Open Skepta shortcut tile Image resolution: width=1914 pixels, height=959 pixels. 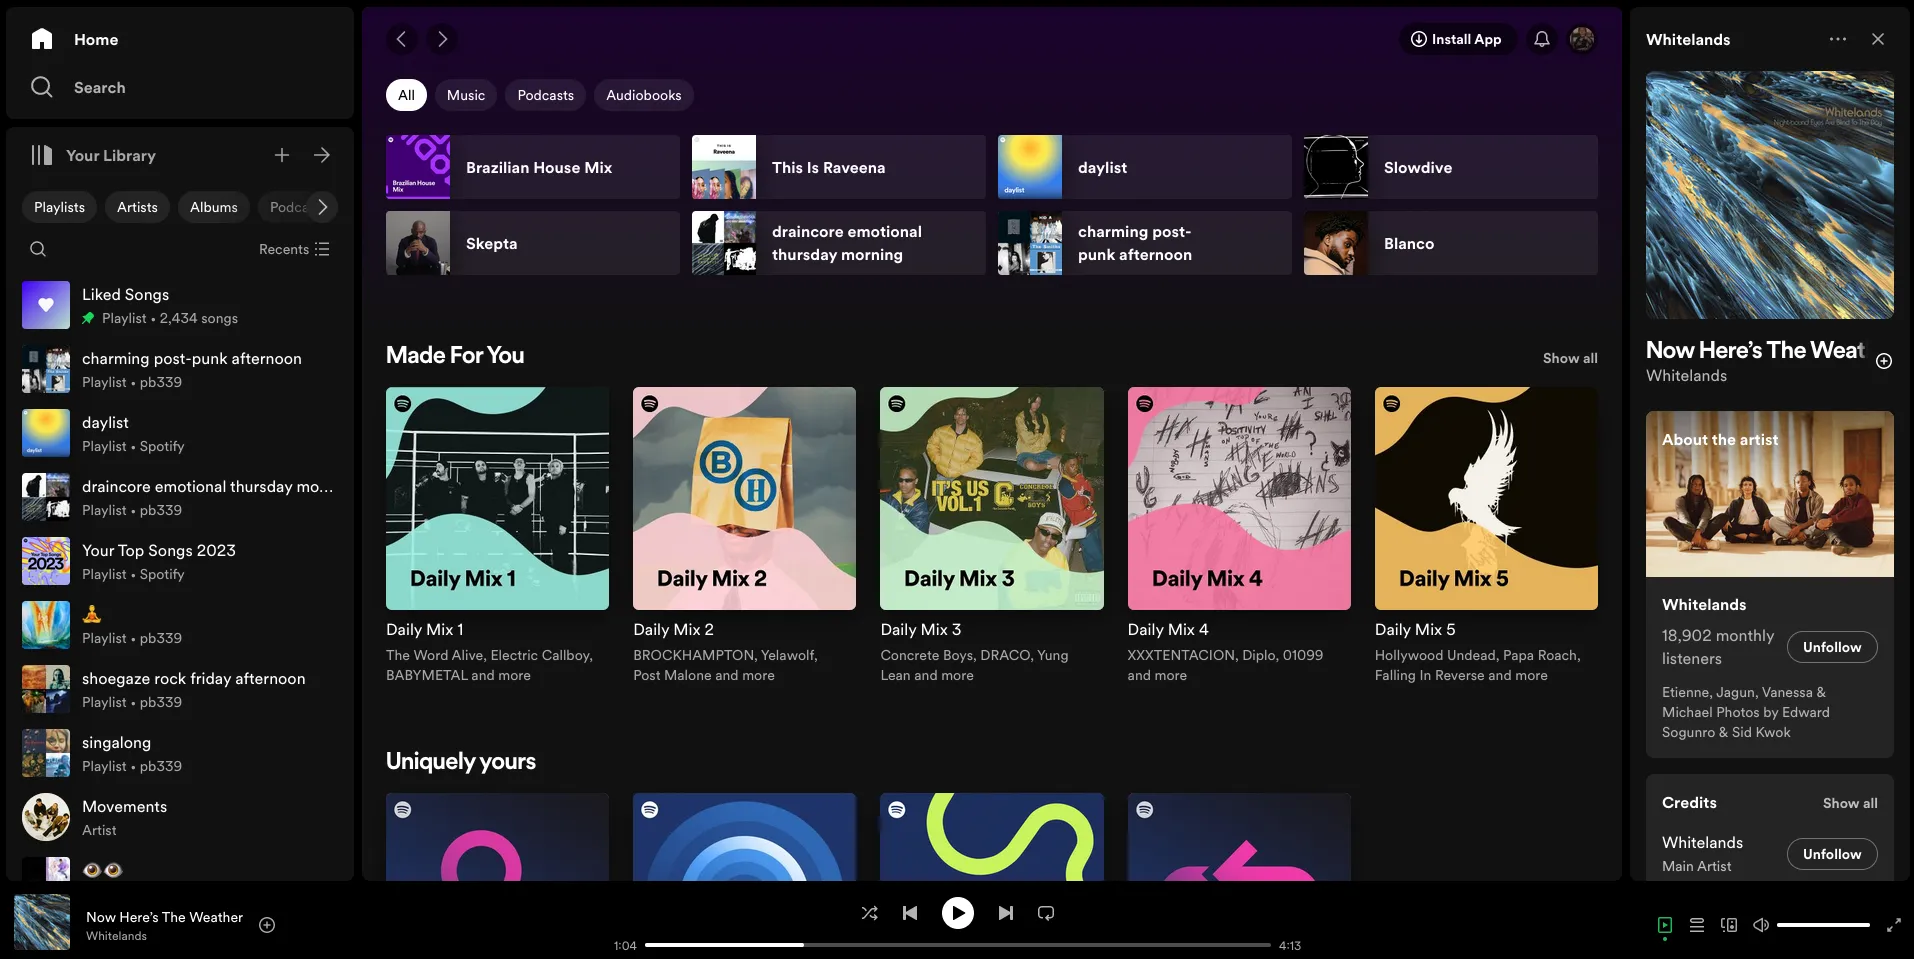pos(533,243)
